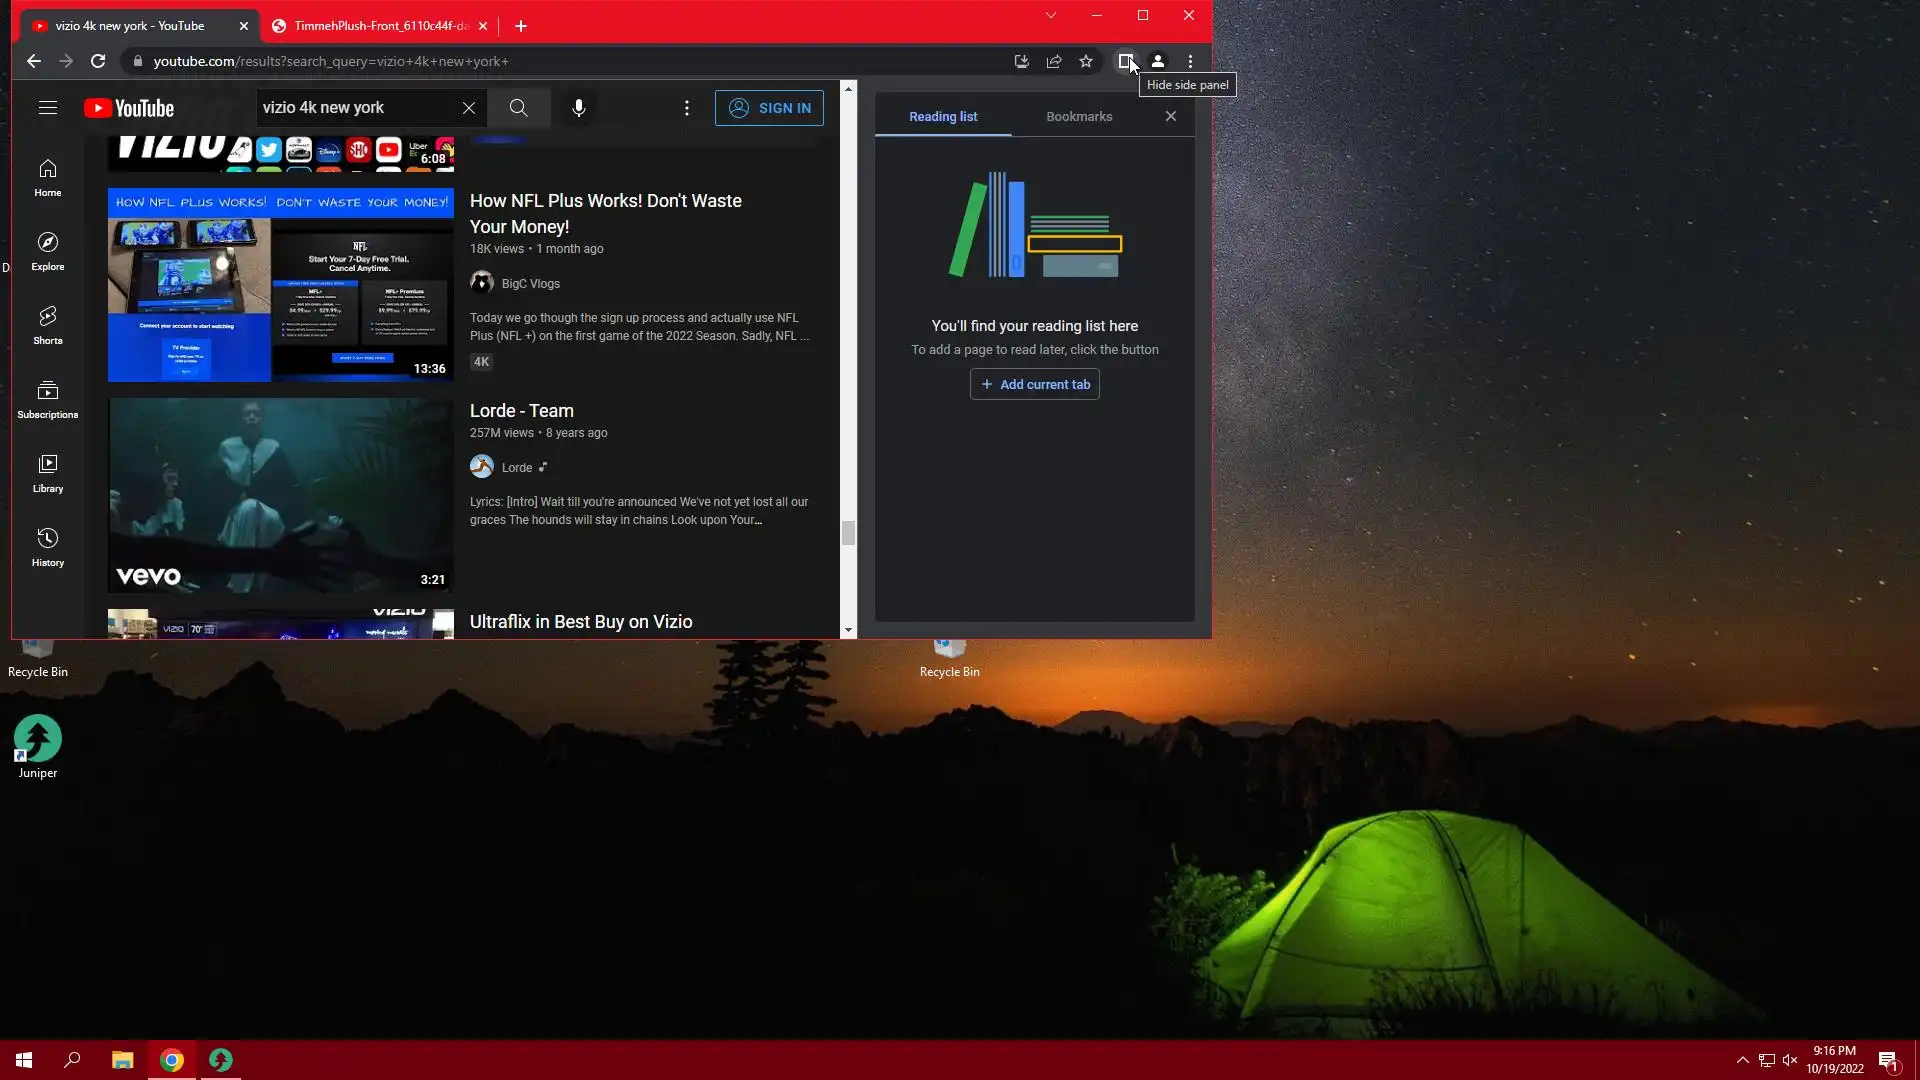Switch to the Bookmarks tab
Viewport: 1920px width, 1080px height.
pyautogui.click(x=1079, y=116)
